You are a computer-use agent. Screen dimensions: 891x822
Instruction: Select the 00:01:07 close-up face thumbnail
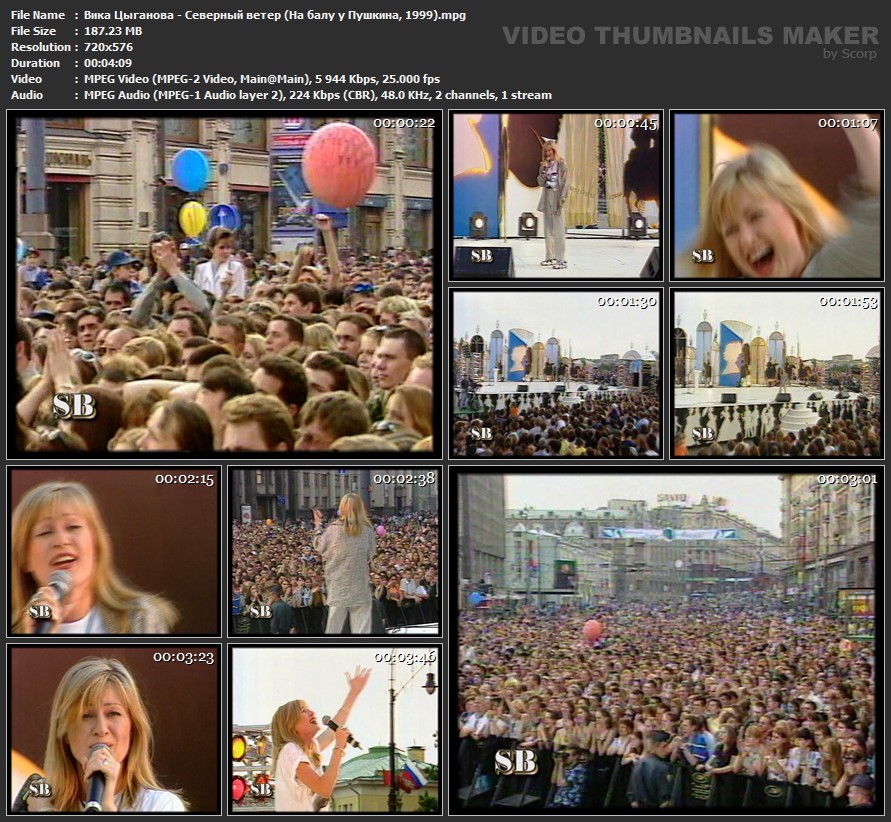click(x=776, y=195)
